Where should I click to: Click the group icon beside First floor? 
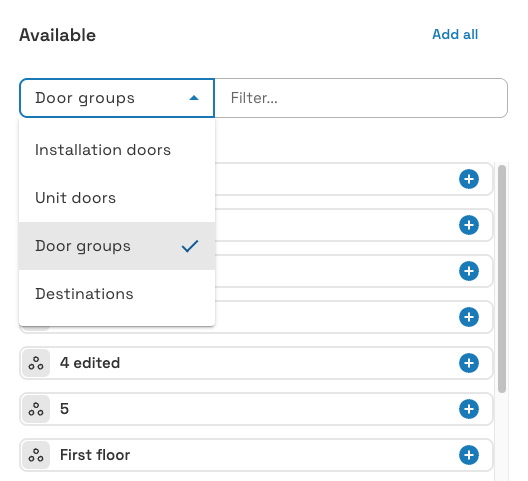tap(36, 455)
